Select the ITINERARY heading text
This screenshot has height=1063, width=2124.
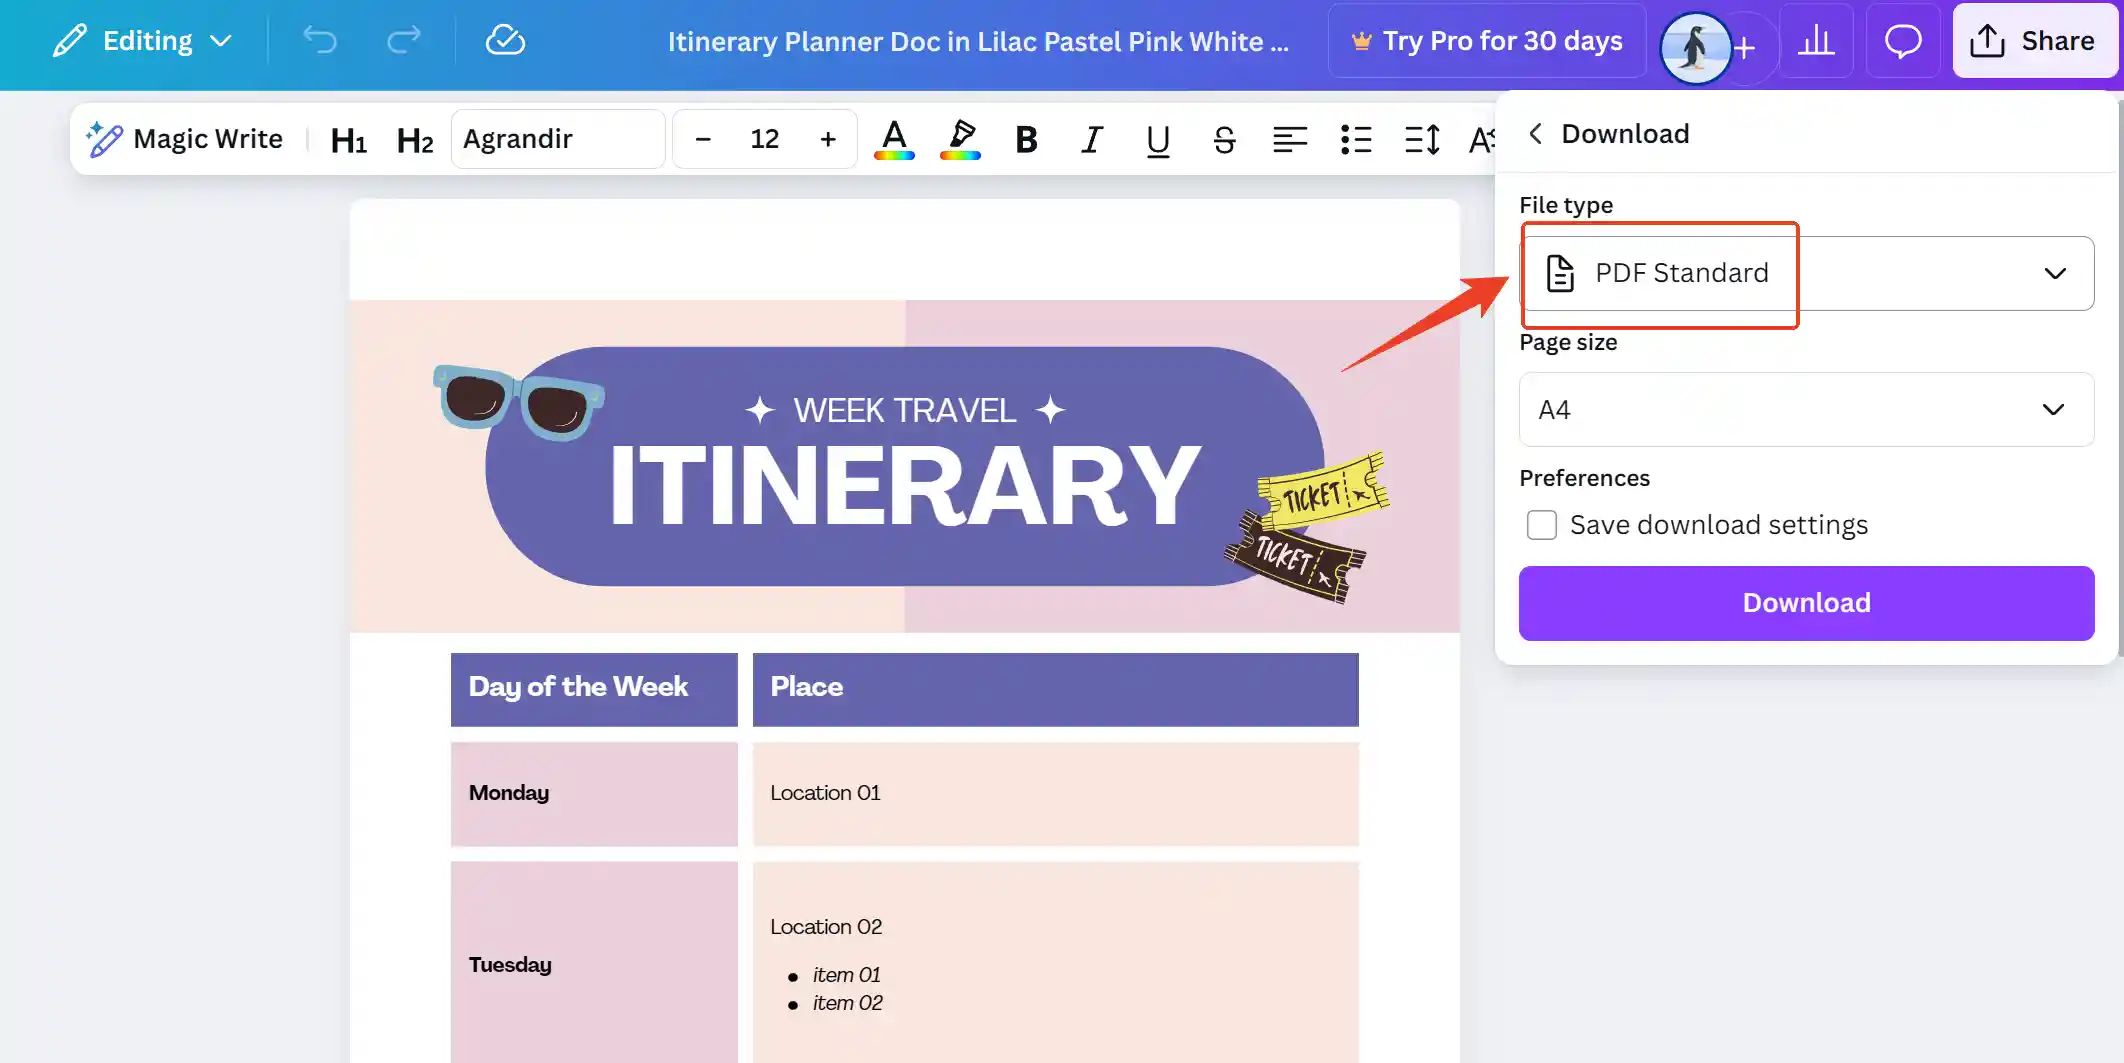pyautogui.click(x=905, y=485)
